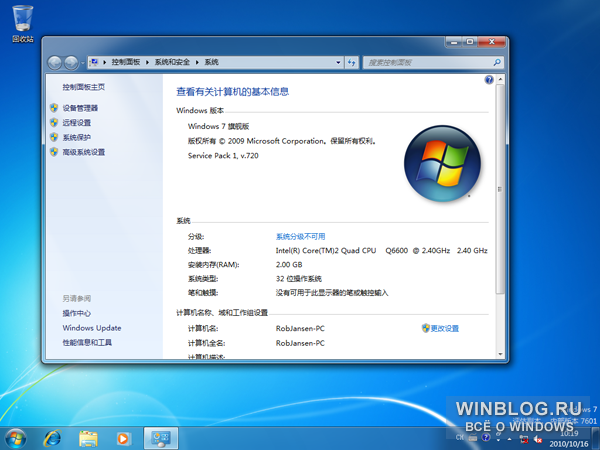Launch Internet Explorer from the taskbar

point(52,439)
